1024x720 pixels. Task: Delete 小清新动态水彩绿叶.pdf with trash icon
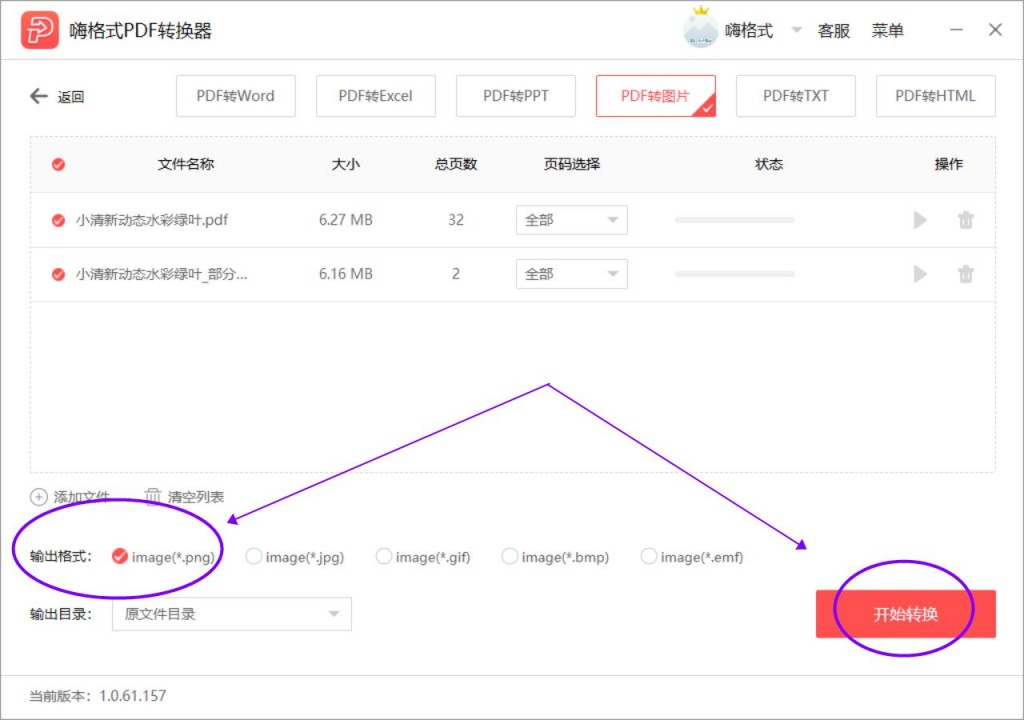966,220
